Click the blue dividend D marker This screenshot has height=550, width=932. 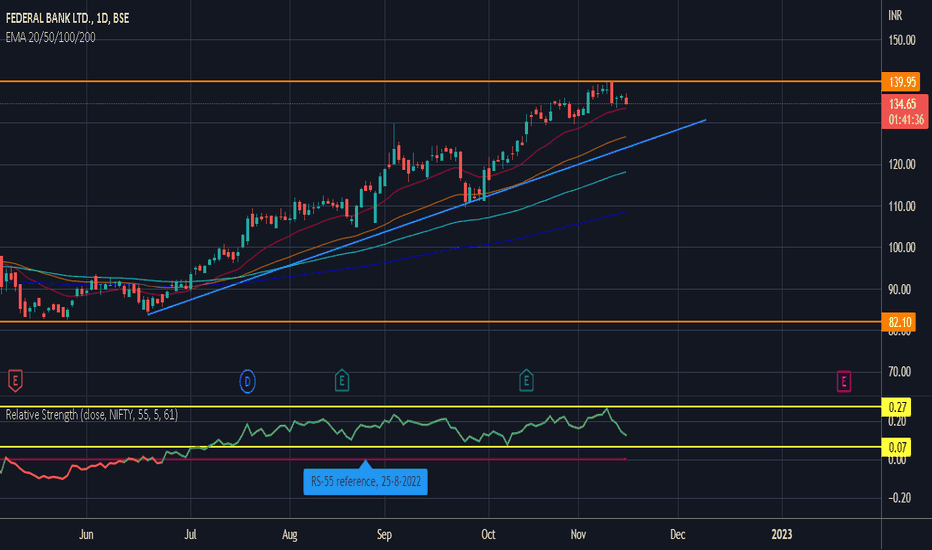[247, 381]
